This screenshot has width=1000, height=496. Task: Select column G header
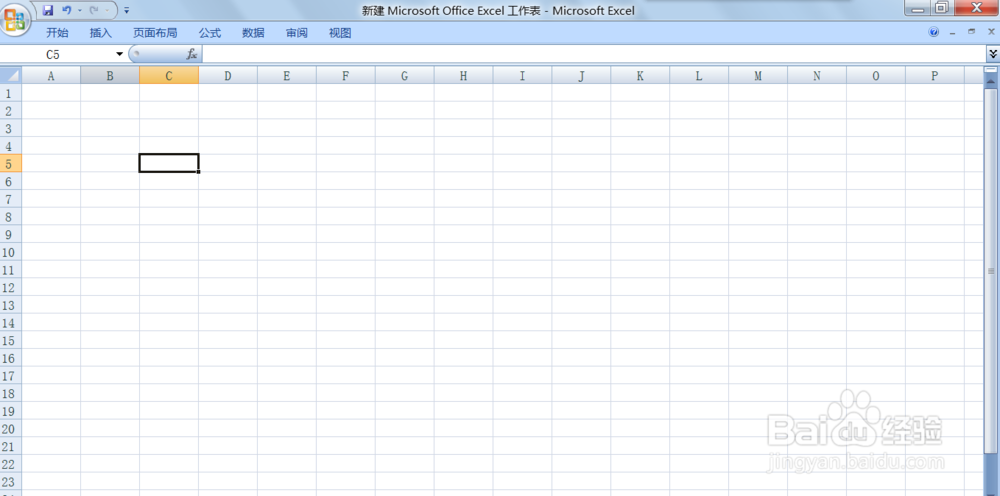click(x=404, y=76)
